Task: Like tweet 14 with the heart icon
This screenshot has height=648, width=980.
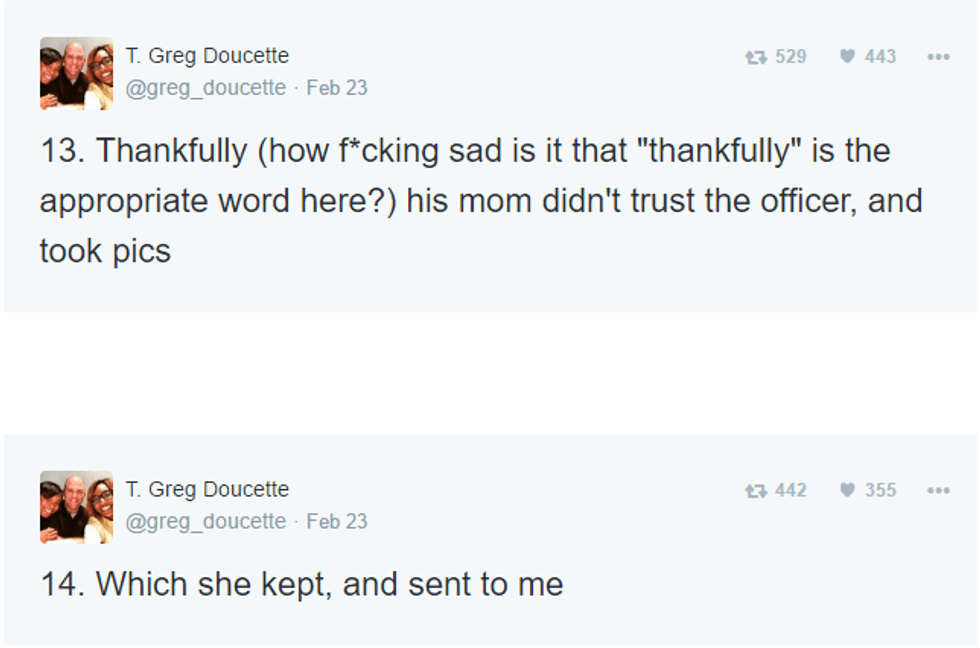Action: (x=848, y=491)
